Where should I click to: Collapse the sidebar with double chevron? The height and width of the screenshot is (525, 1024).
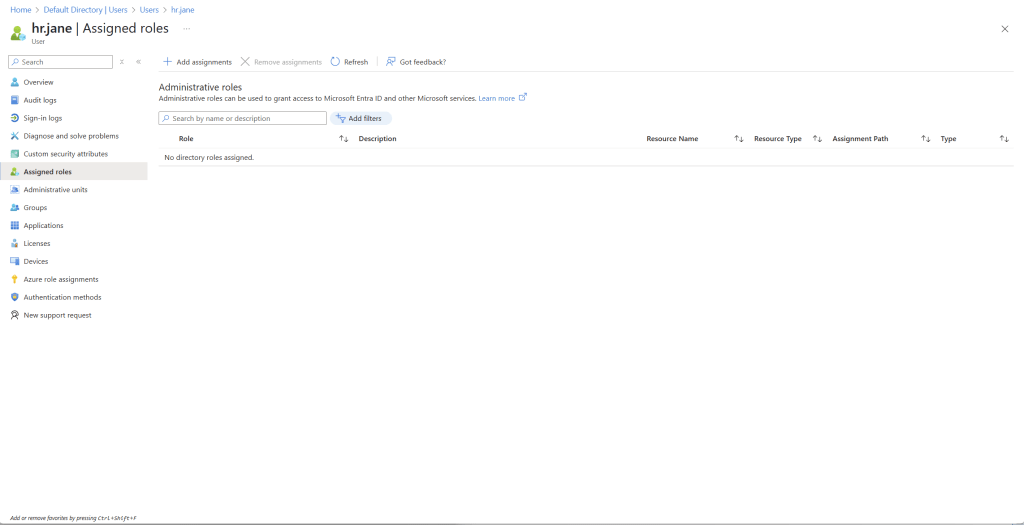(x=138, y=62)
